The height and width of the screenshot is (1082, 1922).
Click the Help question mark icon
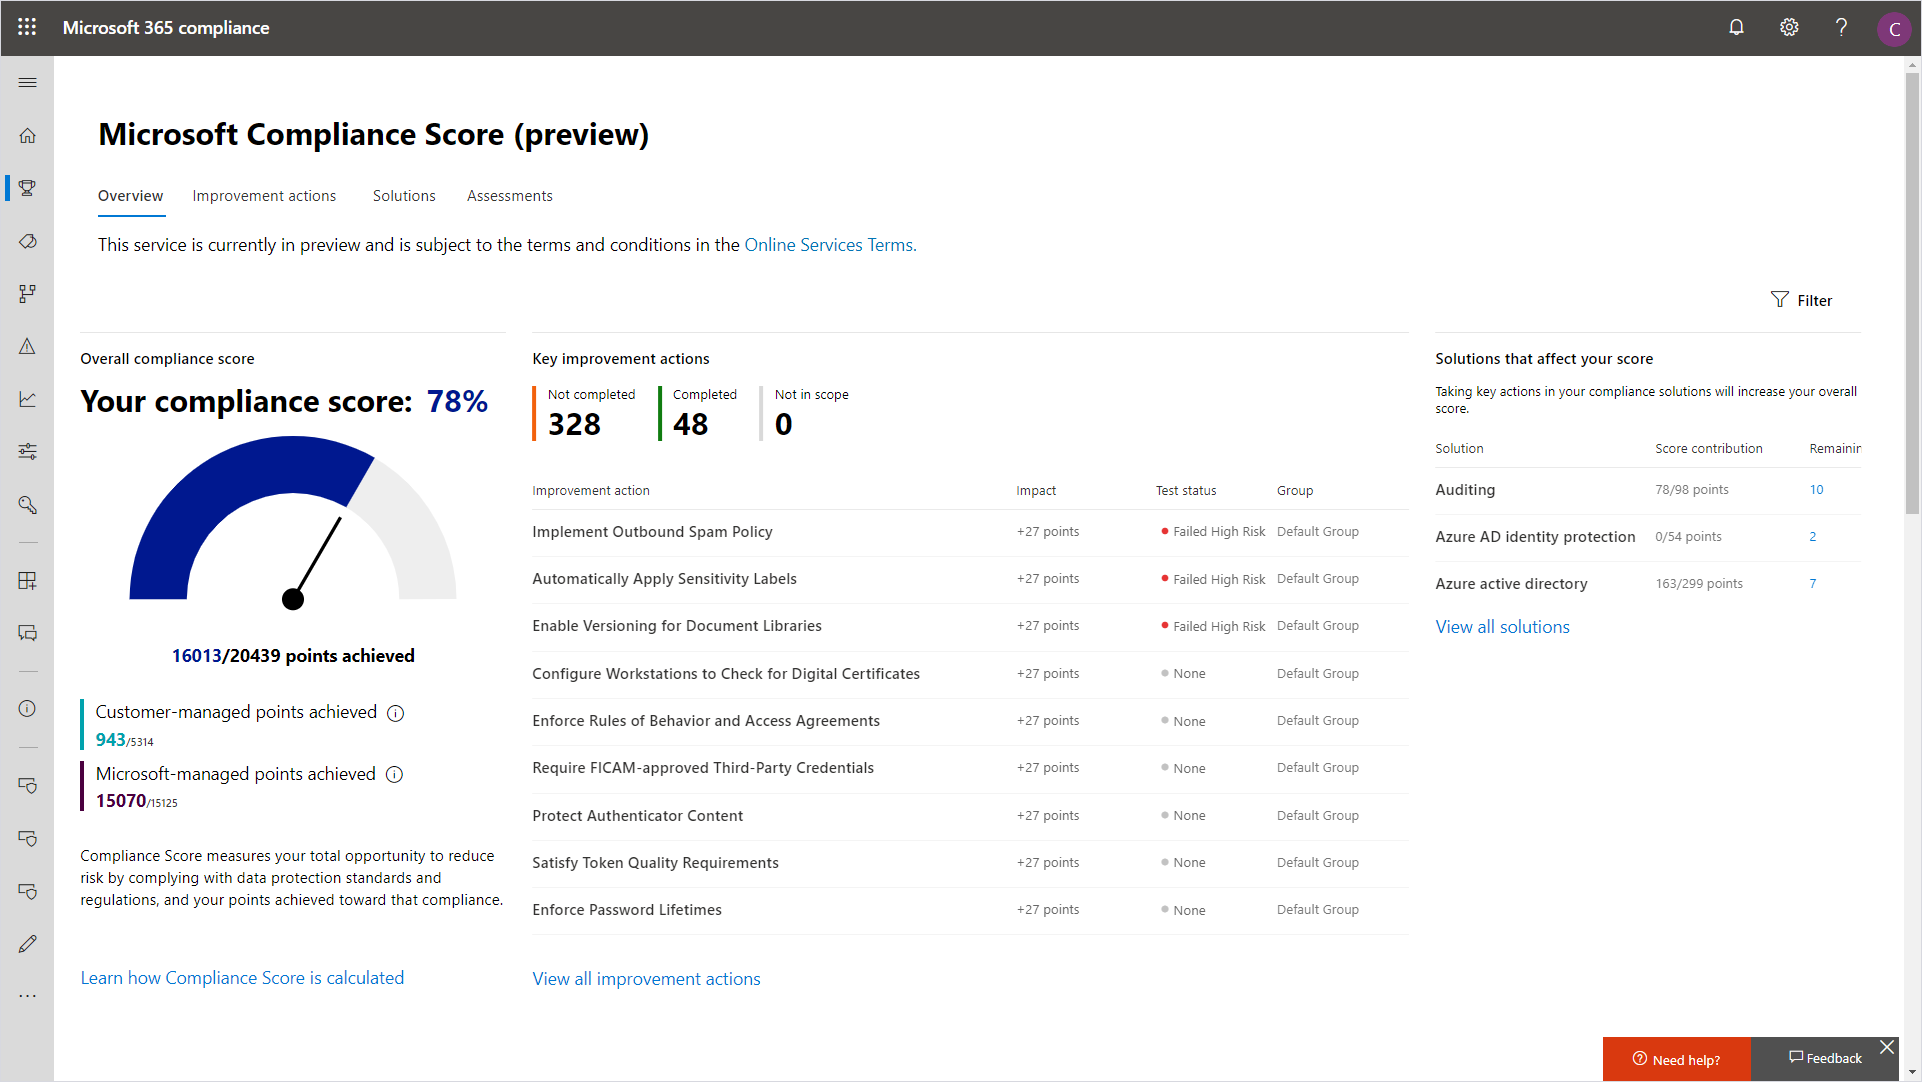point(1843,26)
